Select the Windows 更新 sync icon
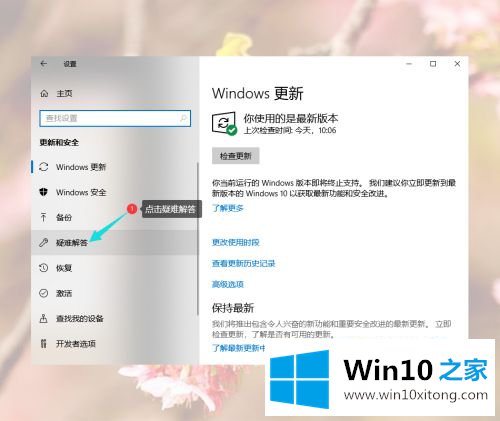The image size is (500, 421). click(44, 167)
